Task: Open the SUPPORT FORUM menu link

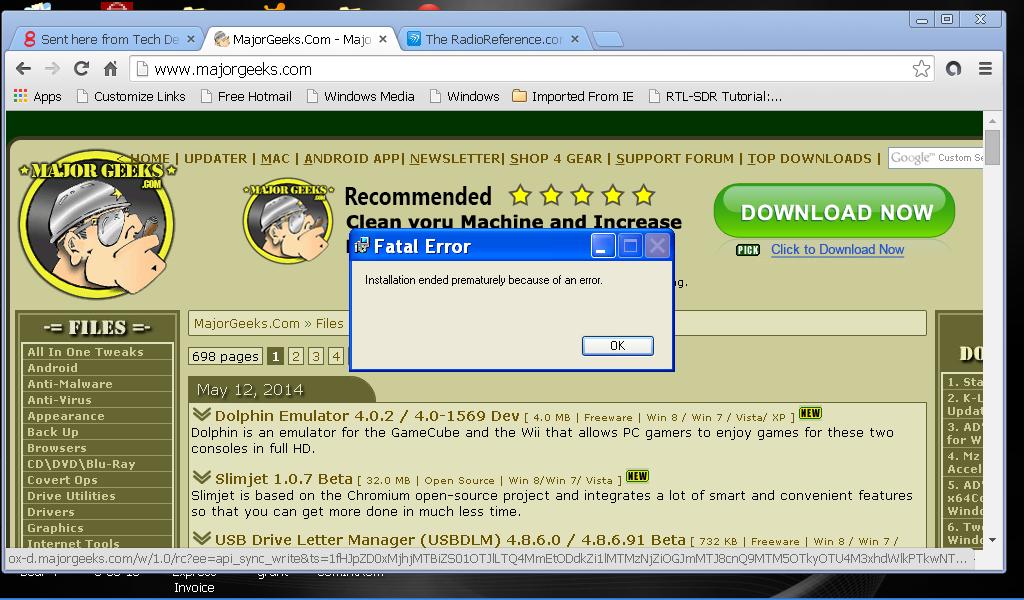Action: [x=675, y=159]
